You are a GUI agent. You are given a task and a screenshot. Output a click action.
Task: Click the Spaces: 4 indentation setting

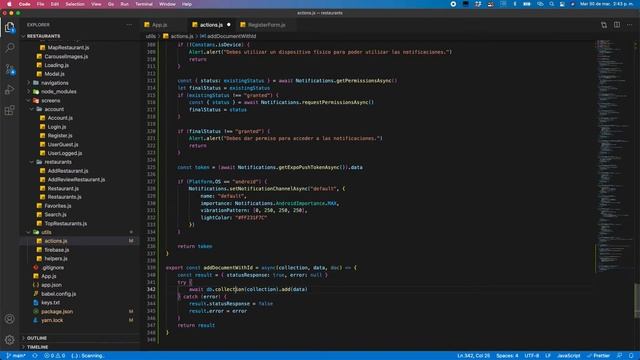click(x=507, y=356)
